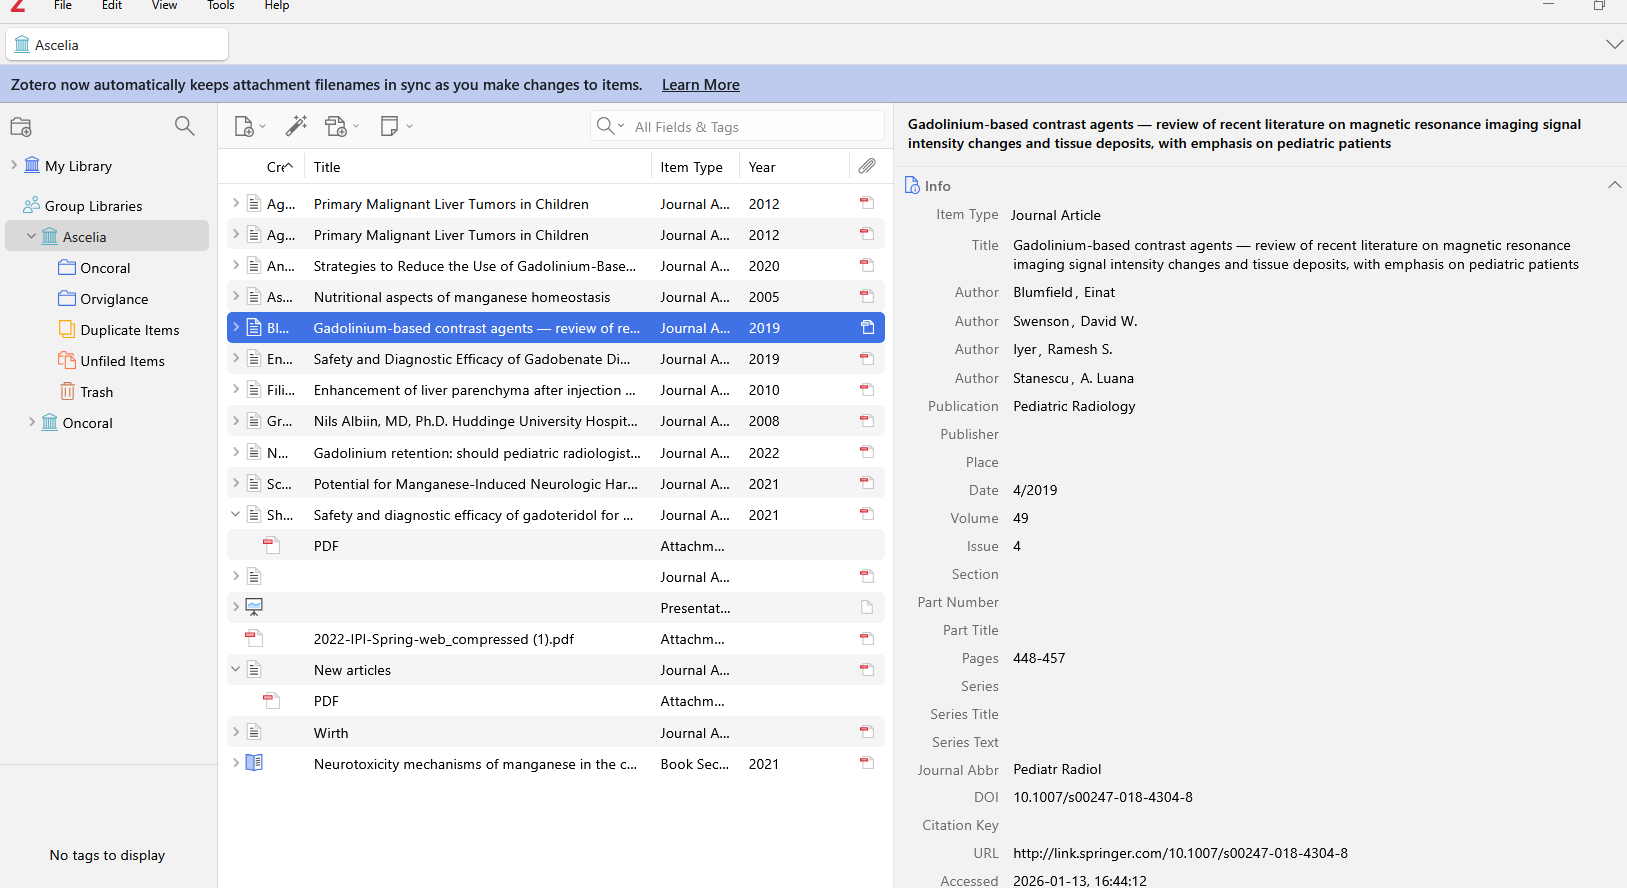Collapse the Info section chevron
1627x888 pixels.
(1614, 185)
